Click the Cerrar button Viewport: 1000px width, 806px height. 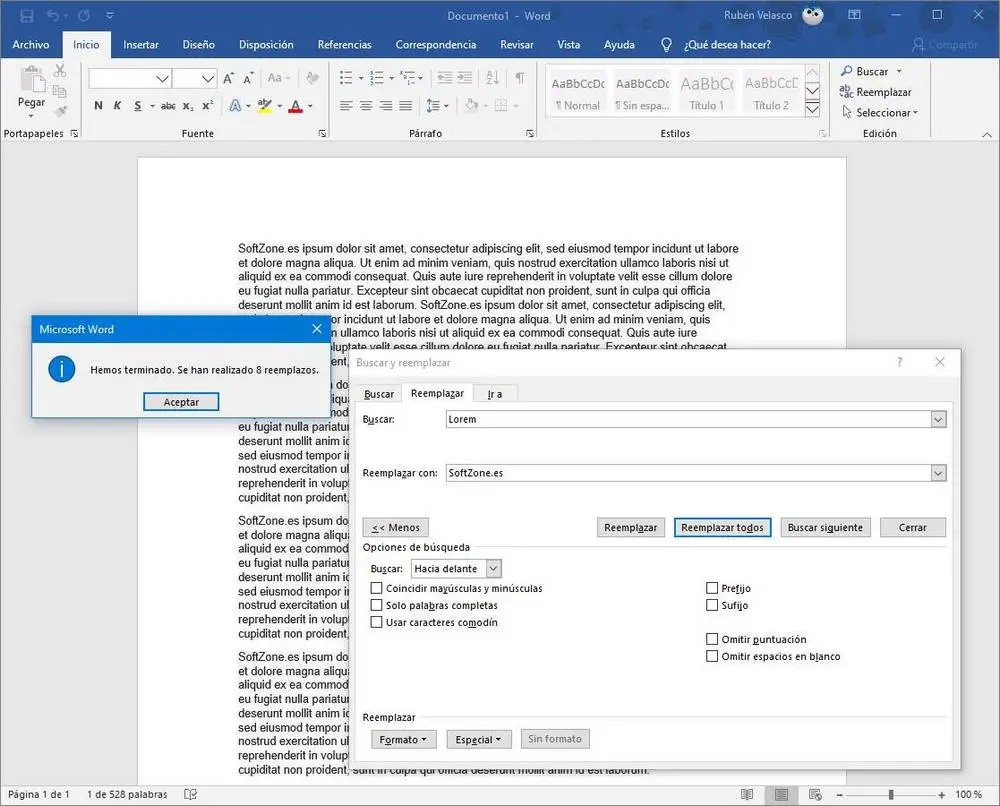pyautogui.click(x=912, y=527)
